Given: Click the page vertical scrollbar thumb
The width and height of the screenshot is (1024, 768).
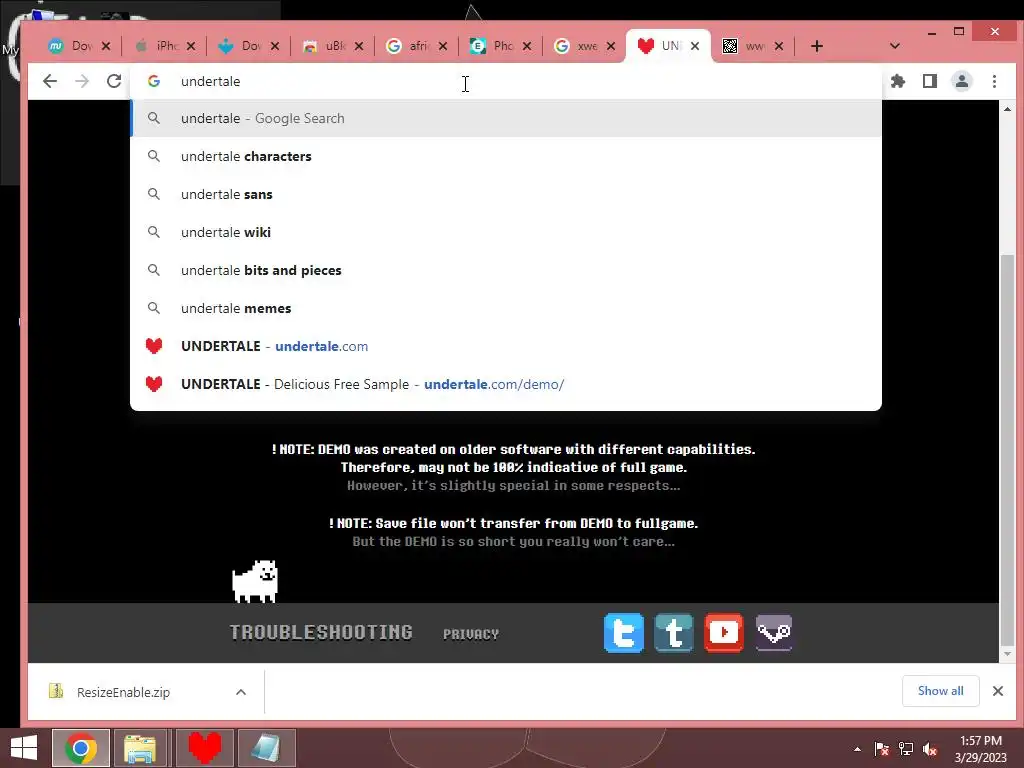Looking at the screenshot, I should 1008,449.
